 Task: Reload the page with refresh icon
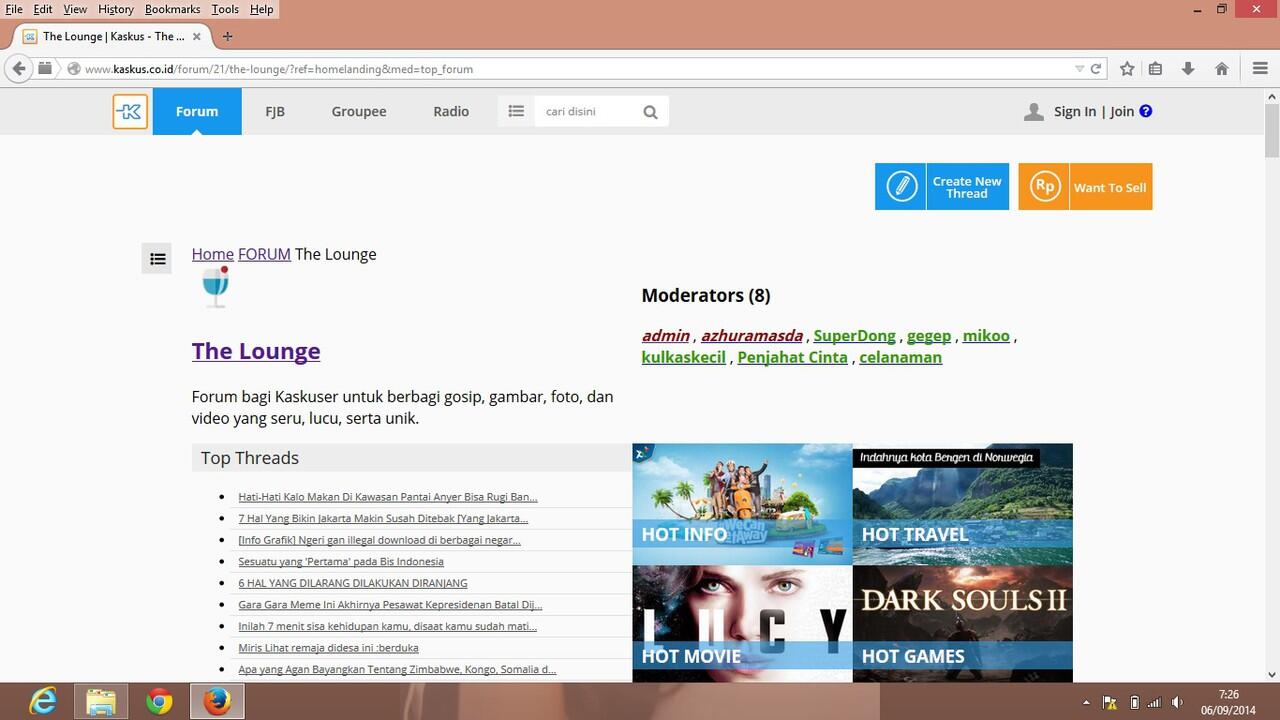(1096, 69)
